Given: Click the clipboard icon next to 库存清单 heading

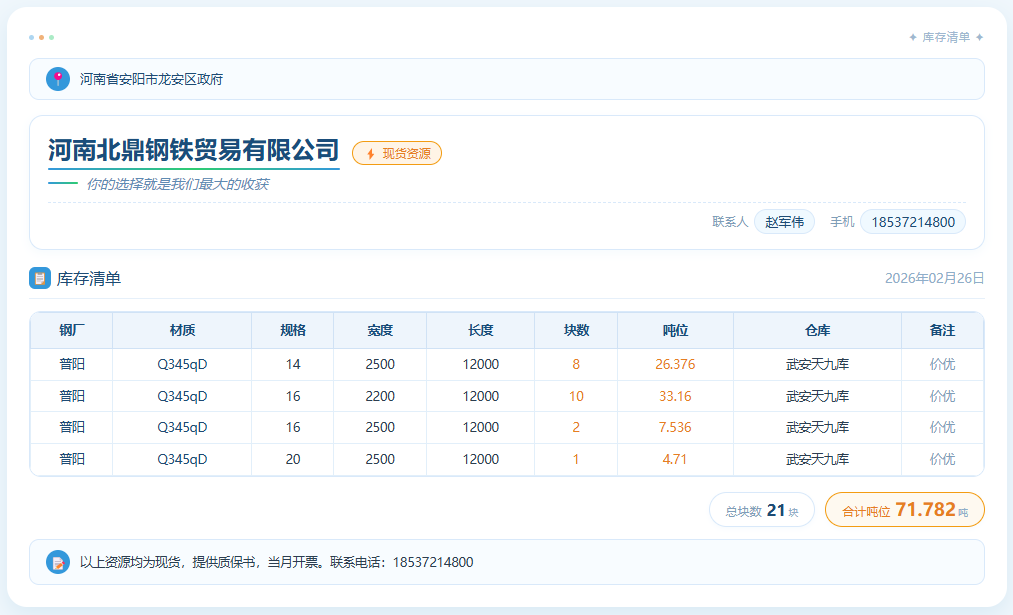Looking at the screenshot, I should tap(40, 278).
